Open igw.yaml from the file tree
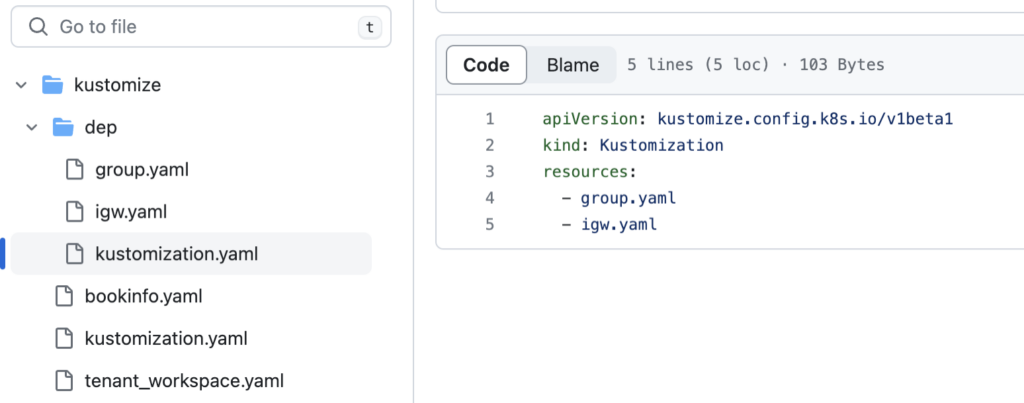 pos(130,212)
